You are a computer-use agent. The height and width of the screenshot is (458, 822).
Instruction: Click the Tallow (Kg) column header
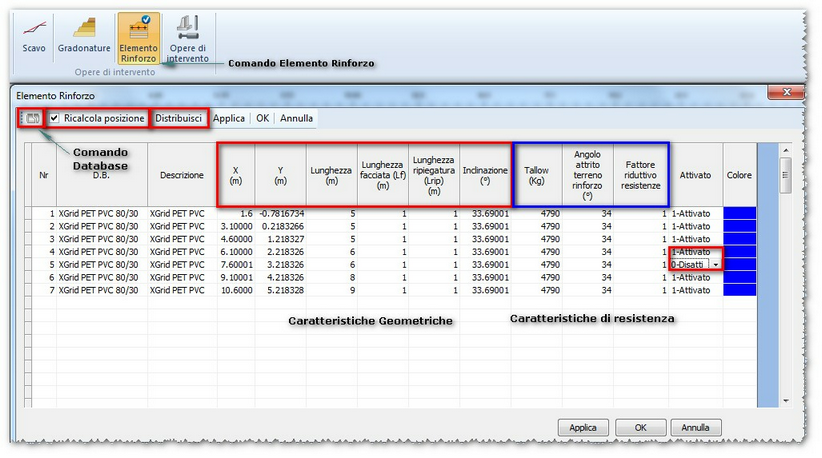point(536,175)
